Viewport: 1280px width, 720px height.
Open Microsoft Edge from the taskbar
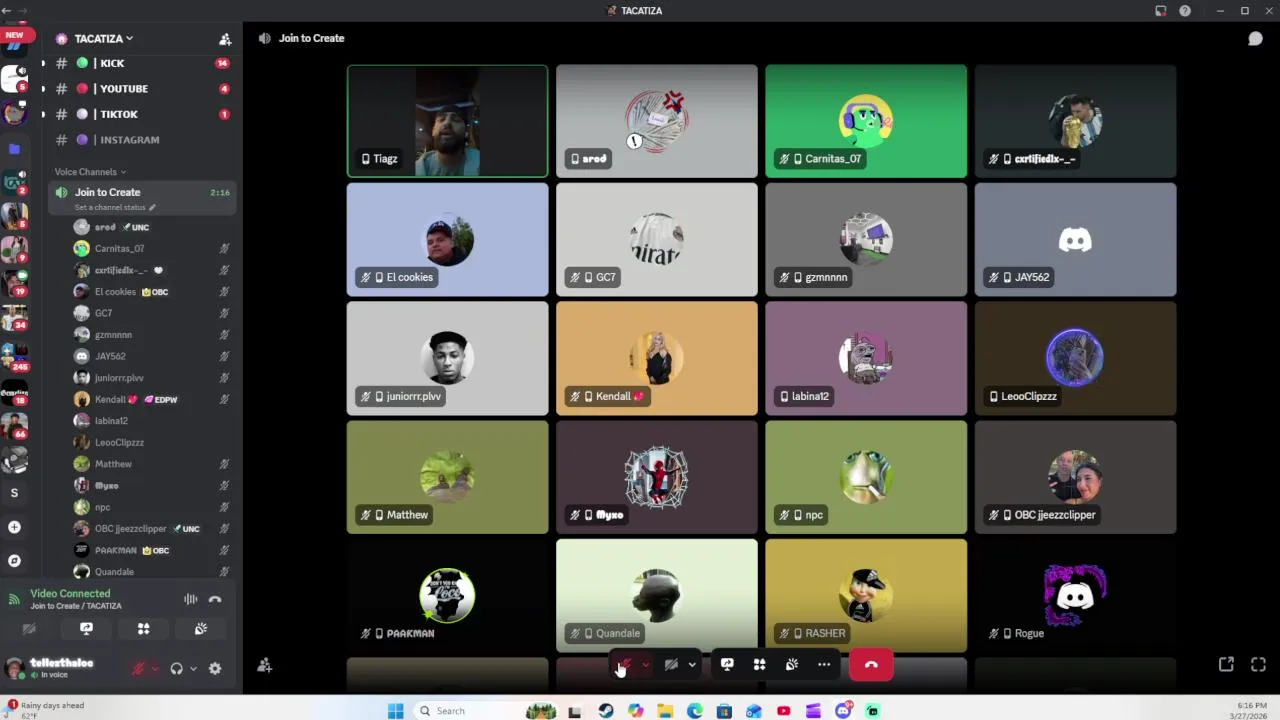[x=695, y=711]
